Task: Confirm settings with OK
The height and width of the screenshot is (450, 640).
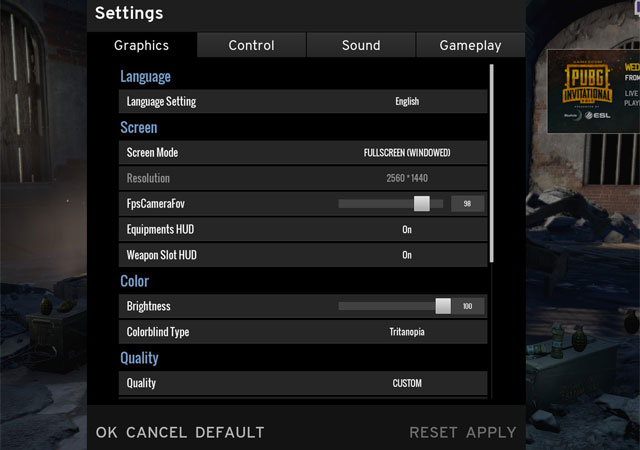Action: pyautogui.click(x=107, y=432)
